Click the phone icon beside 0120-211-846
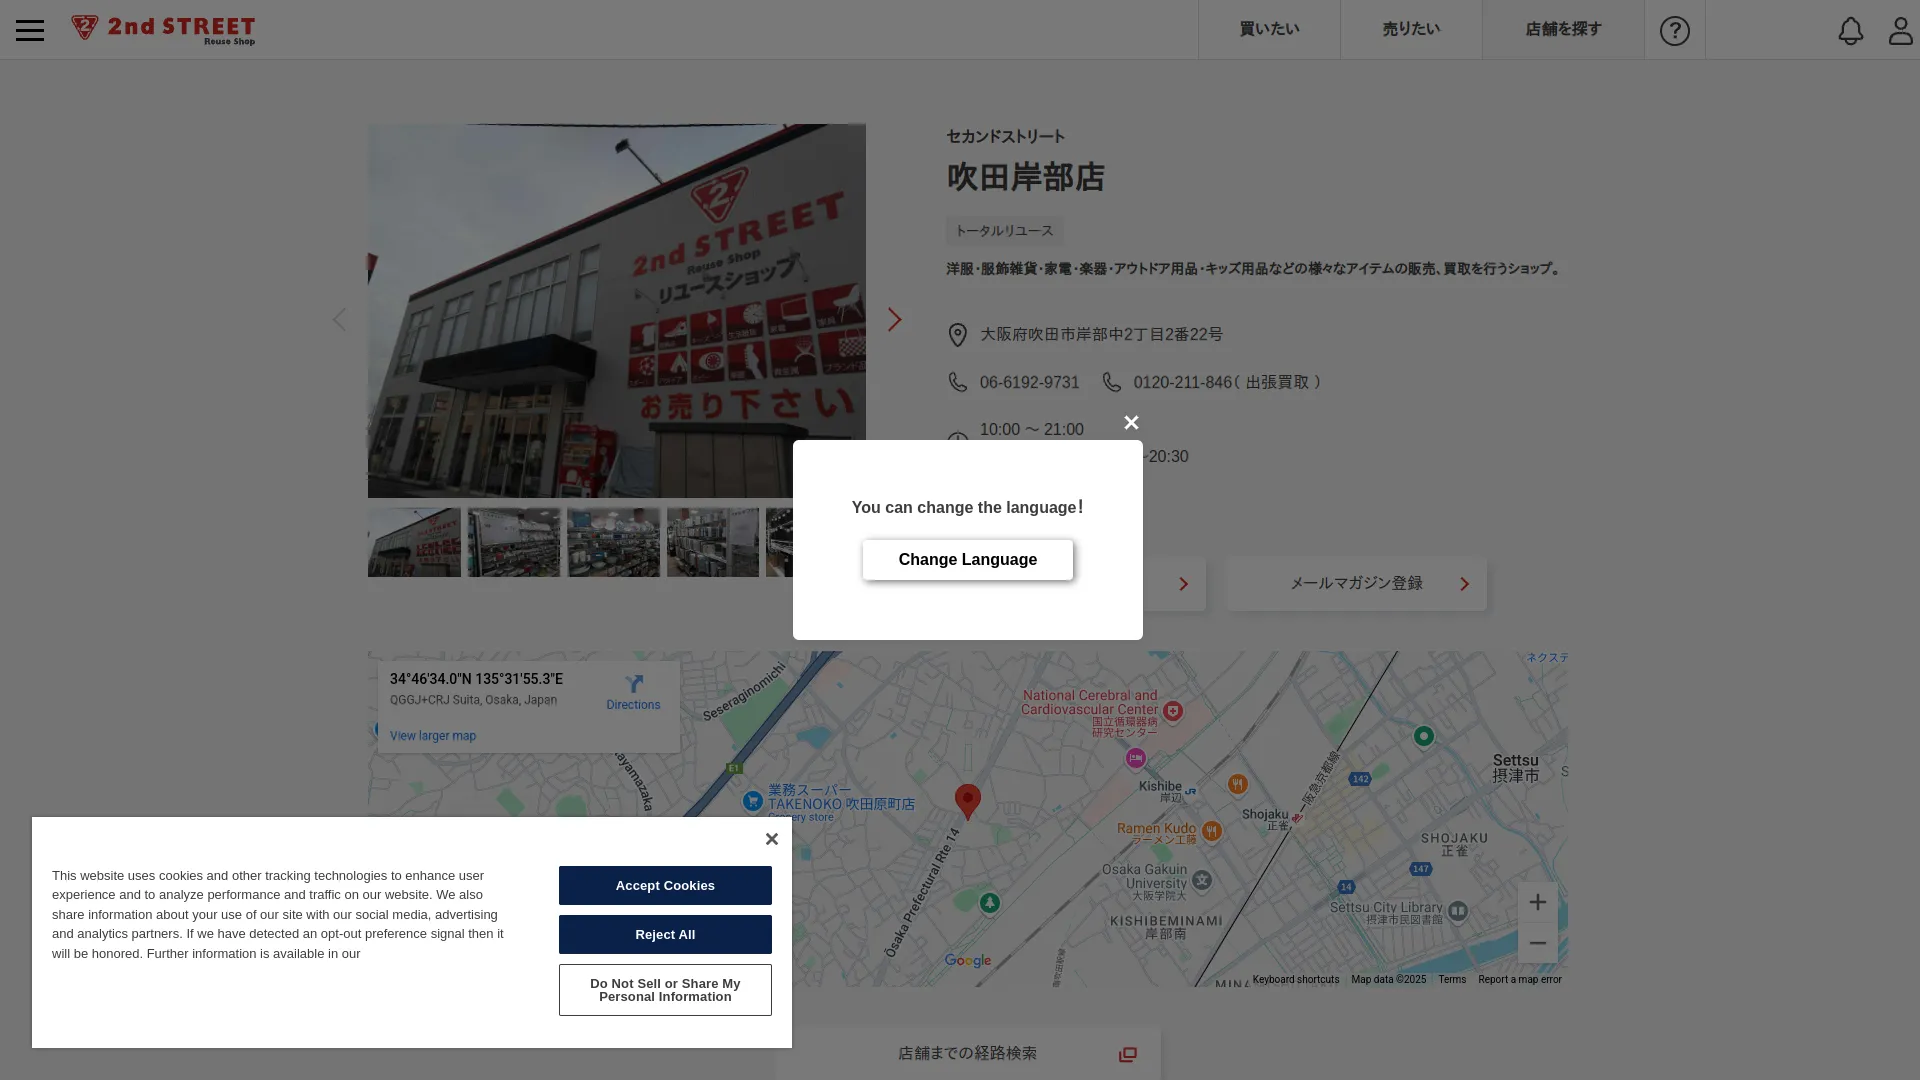Screen dimensions: 1920x1080 point(1111,382)
